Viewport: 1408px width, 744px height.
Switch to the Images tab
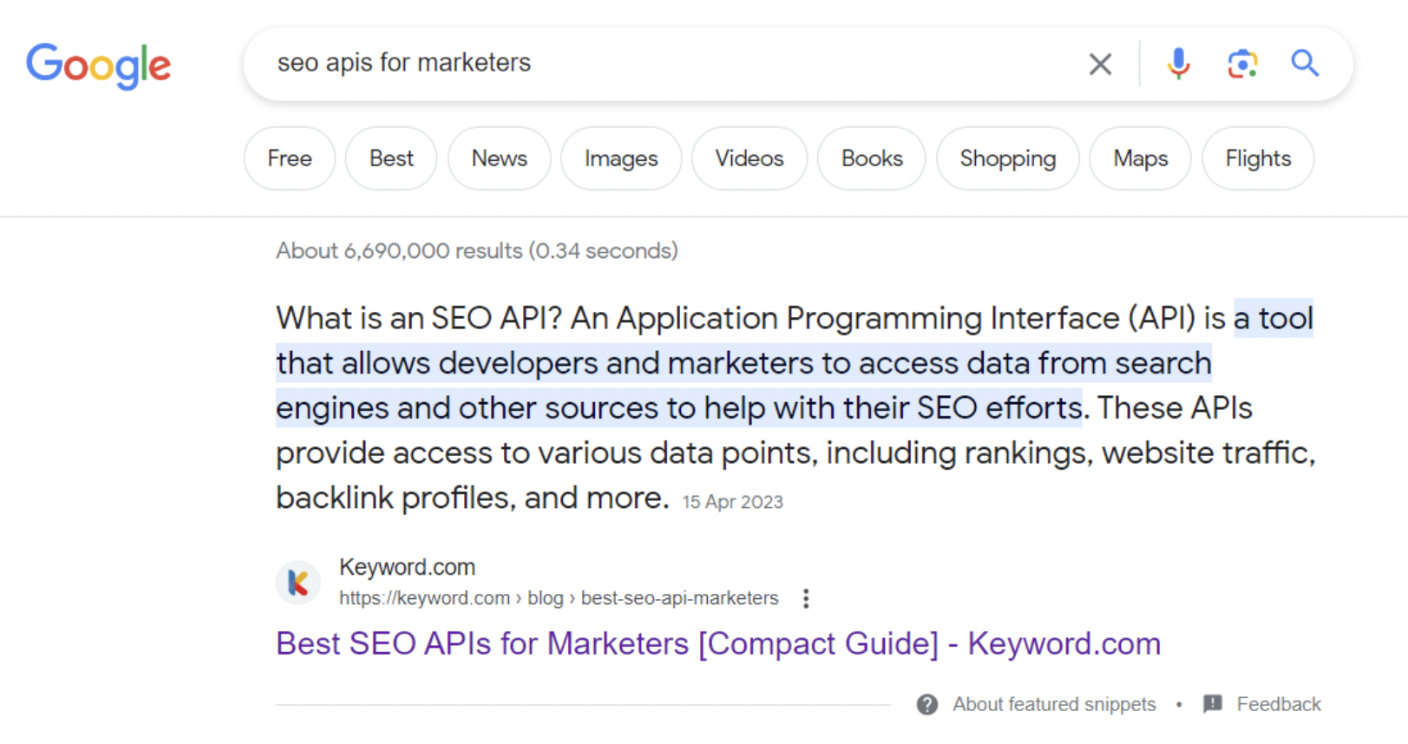pos(620,158)
